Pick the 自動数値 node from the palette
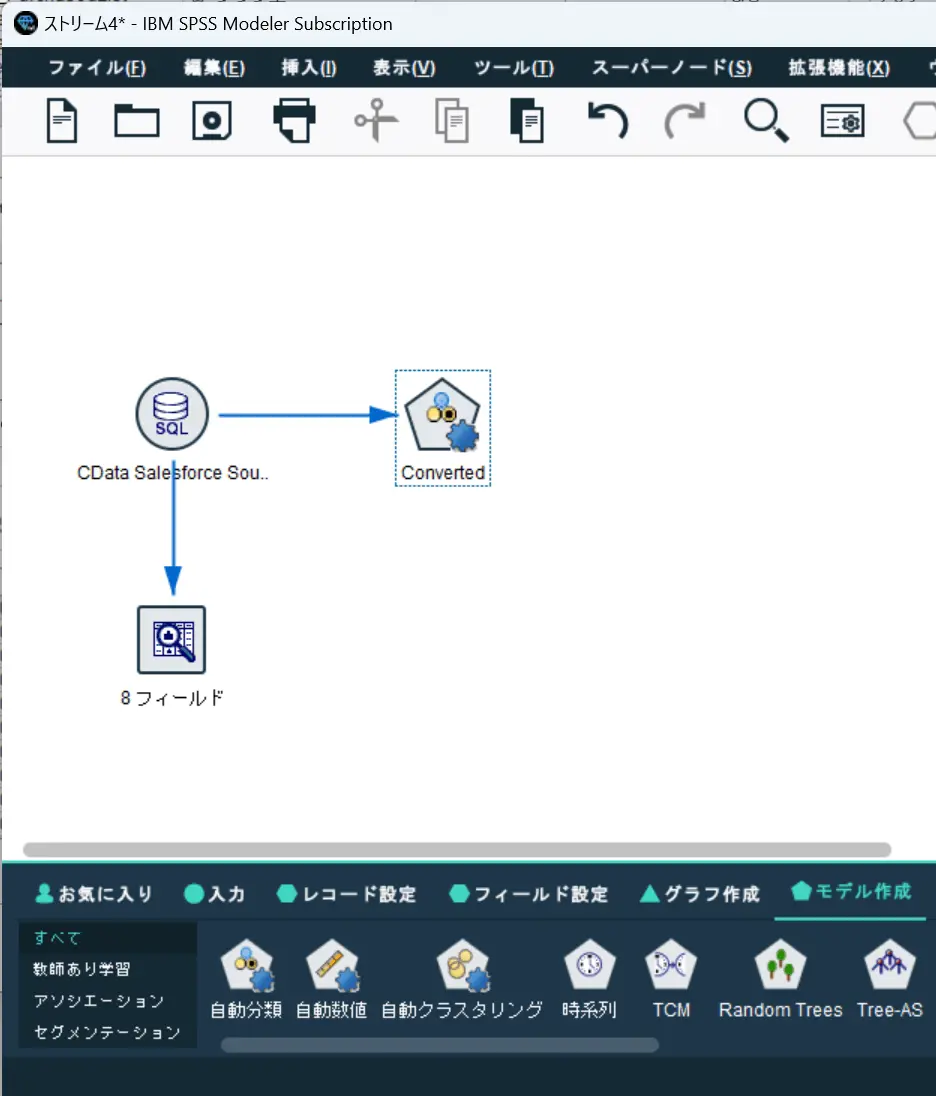This screenshot has height=1096, width=936. 331,979
